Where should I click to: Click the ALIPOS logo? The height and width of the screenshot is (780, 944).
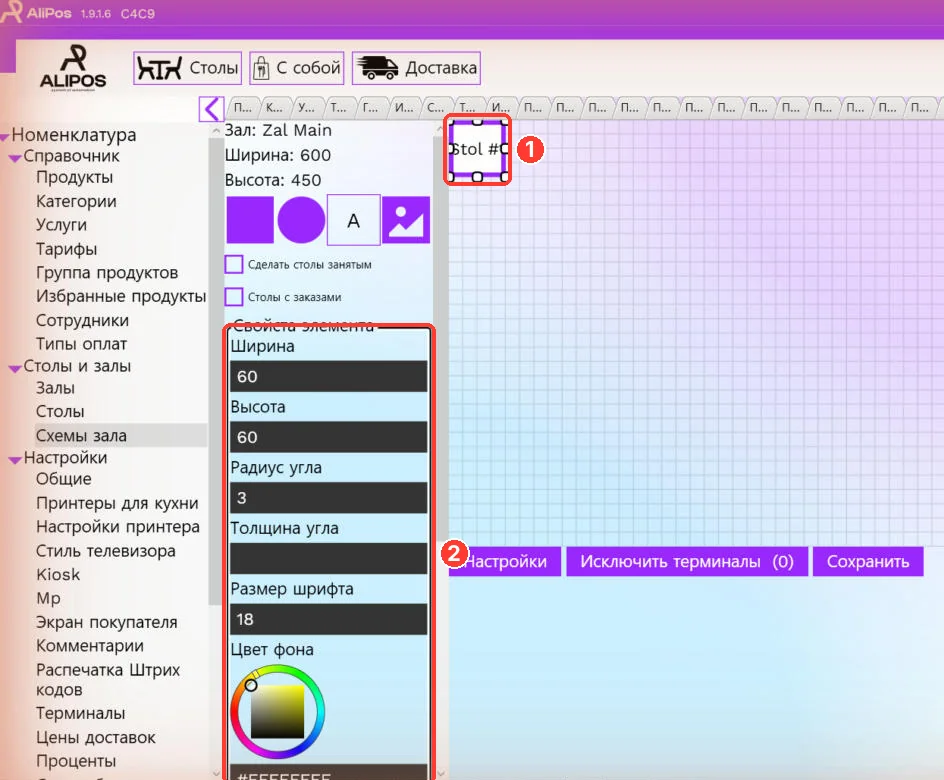[73, 68]
